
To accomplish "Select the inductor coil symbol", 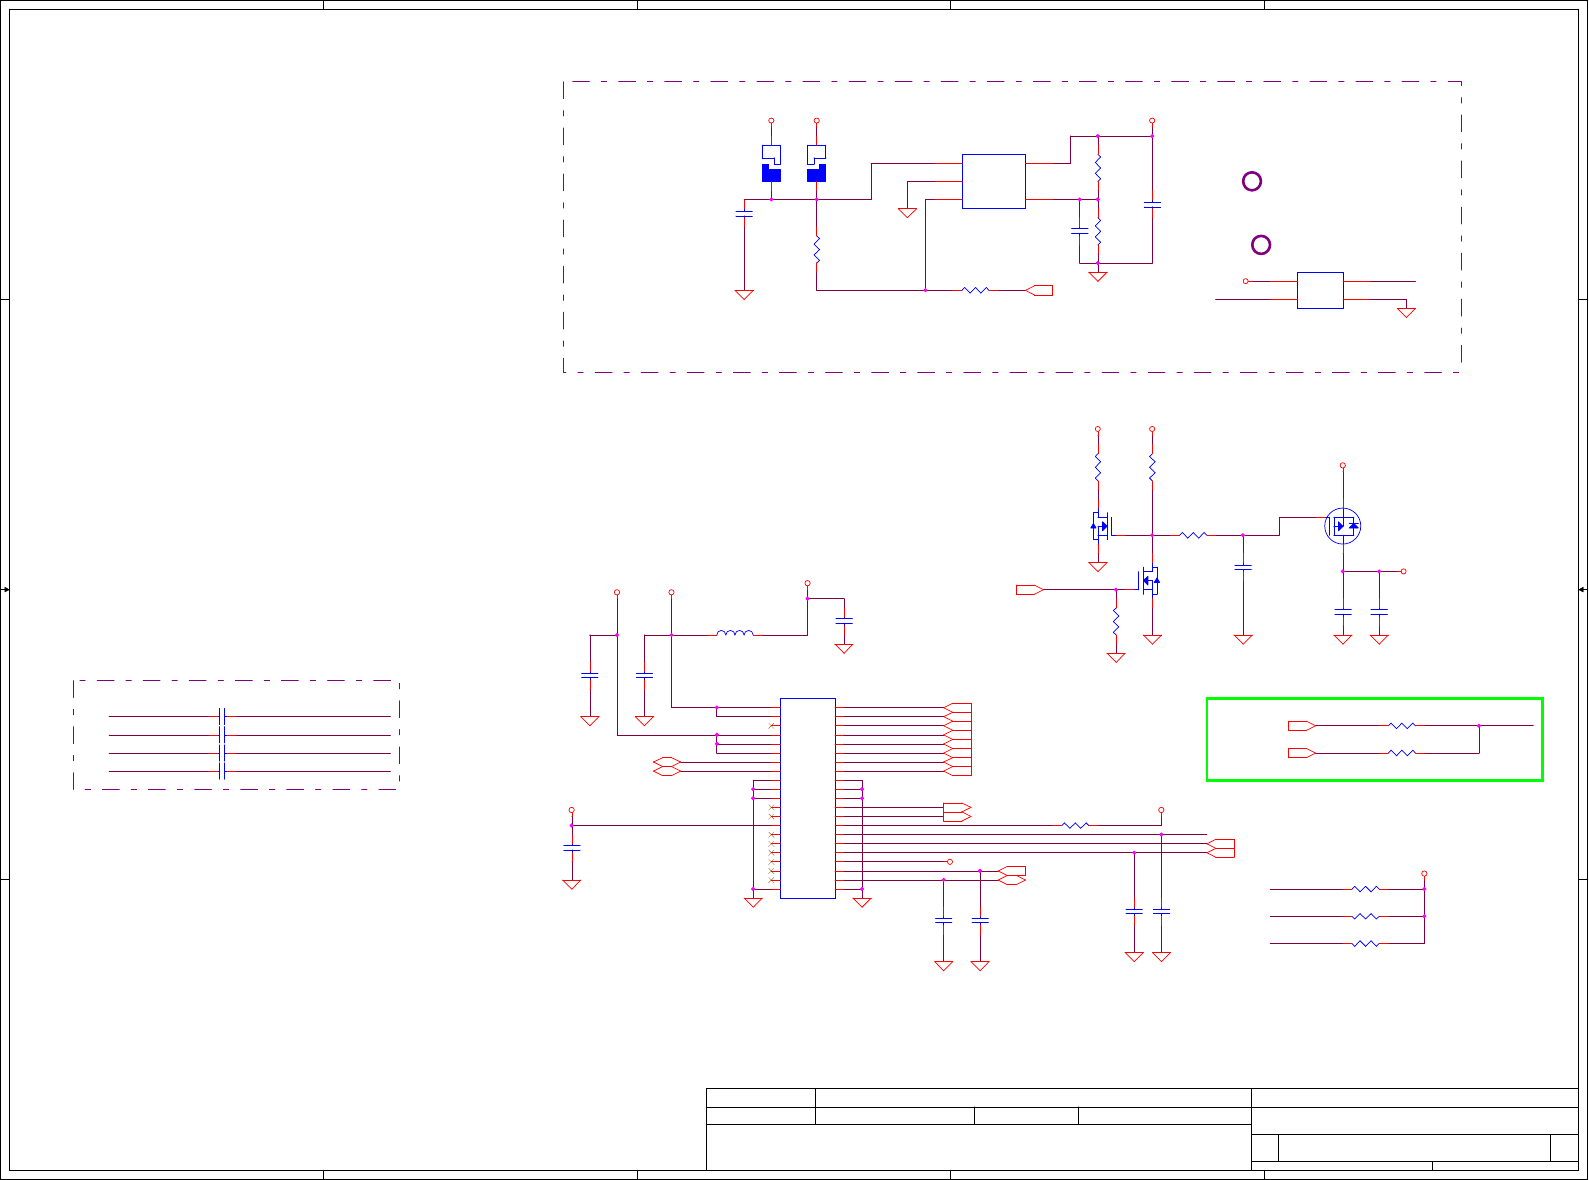I will coord(735,632).
